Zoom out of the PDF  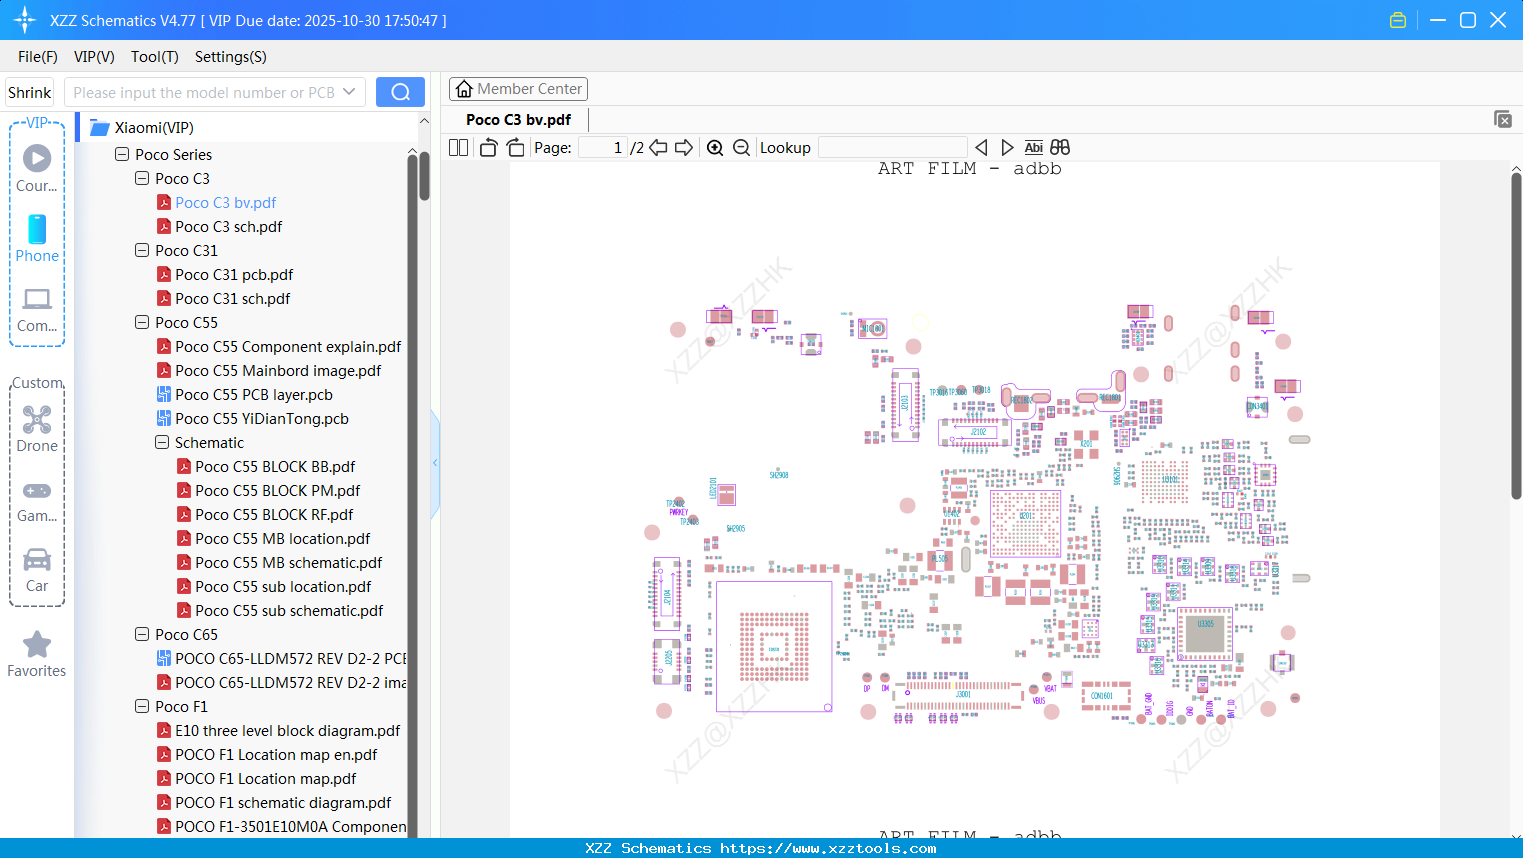tap(741, 148)
